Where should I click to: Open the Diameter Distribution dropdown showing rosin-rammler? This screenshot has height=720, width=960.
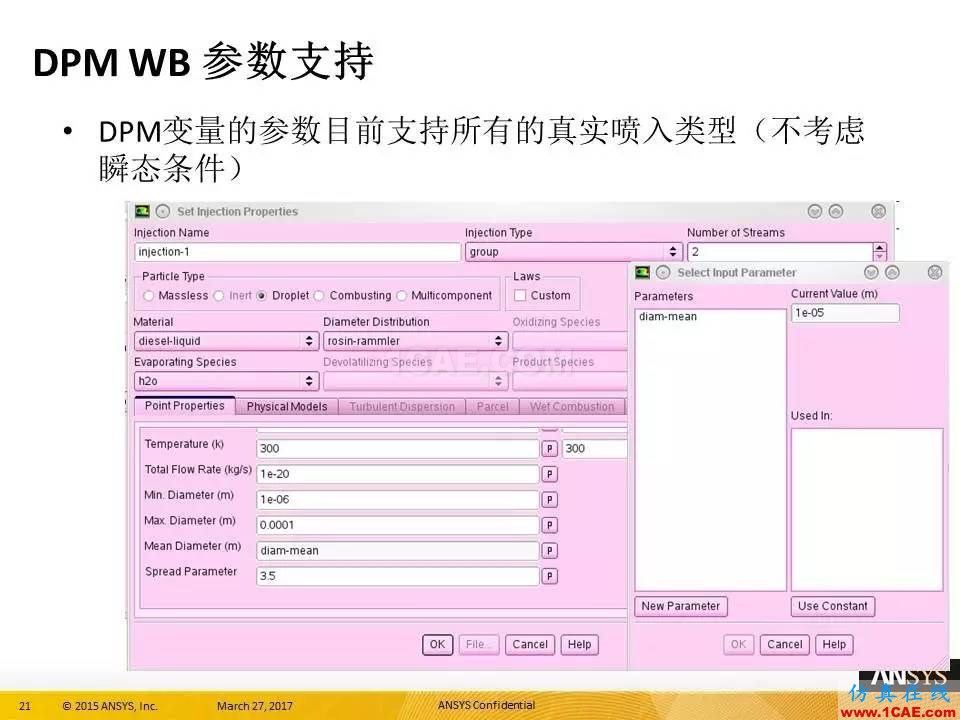415,341
